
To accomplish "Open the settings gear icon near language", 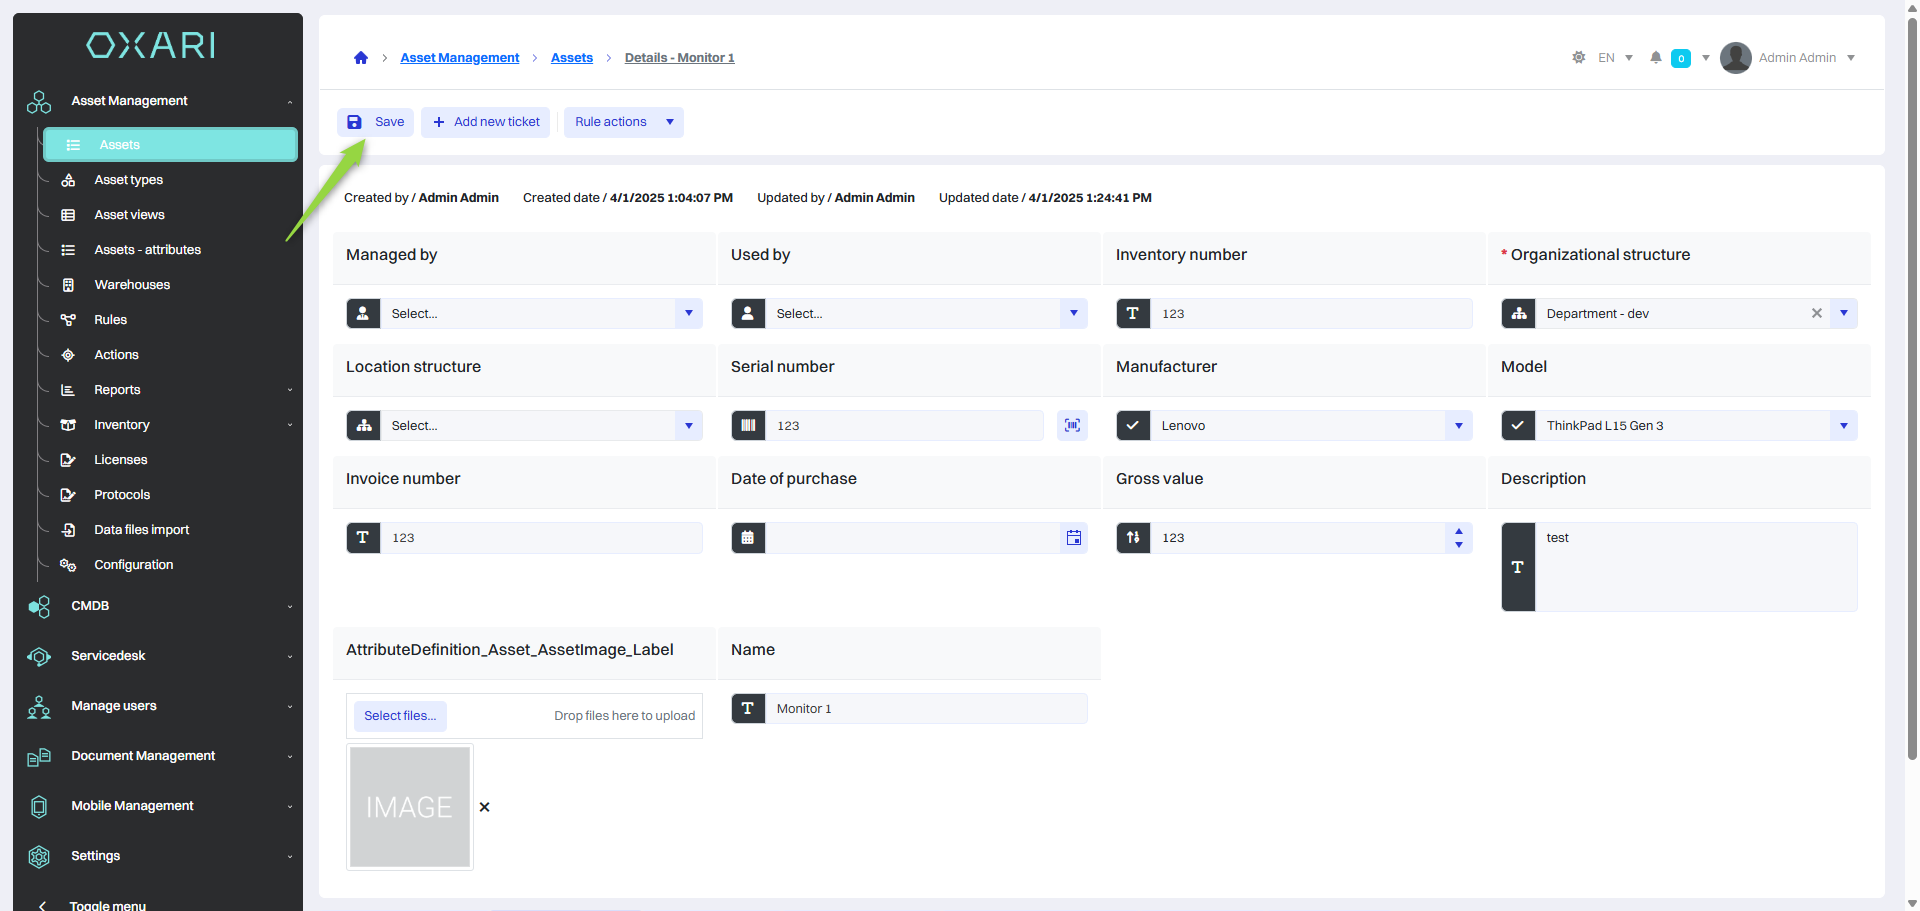I will tap(1578, 58).
